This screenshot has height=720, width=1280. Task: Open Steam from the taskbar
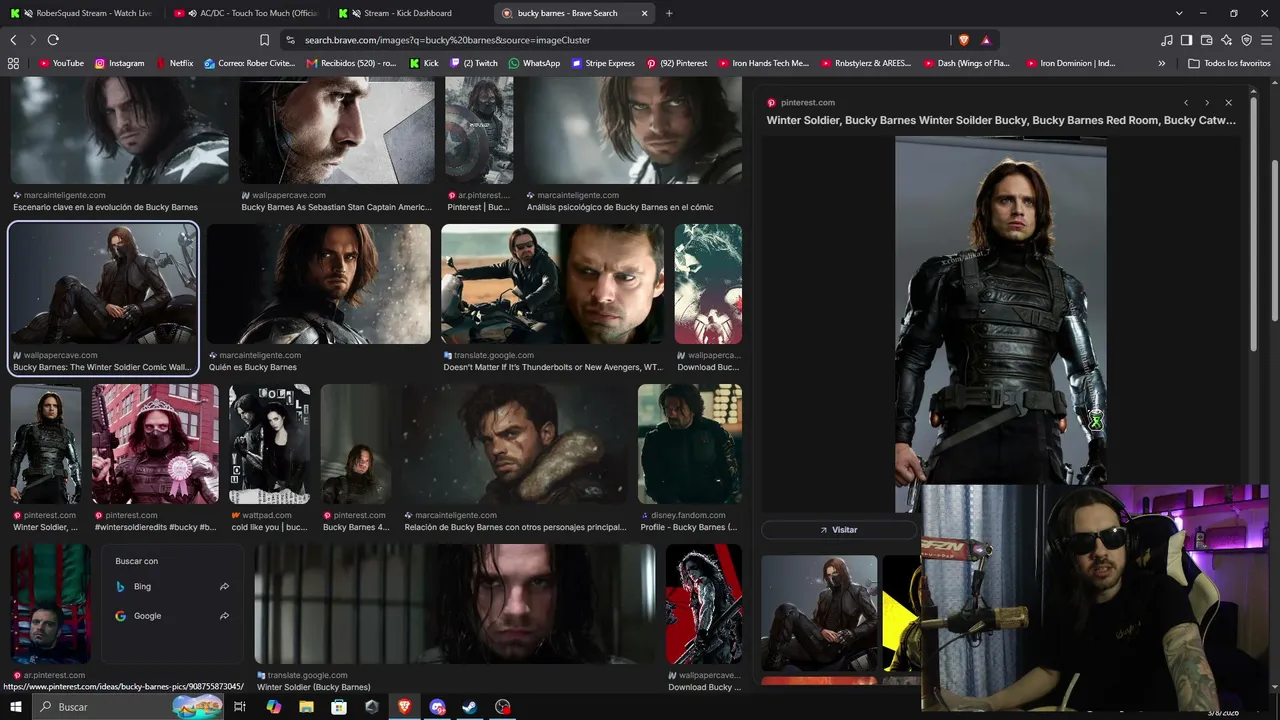470,707
